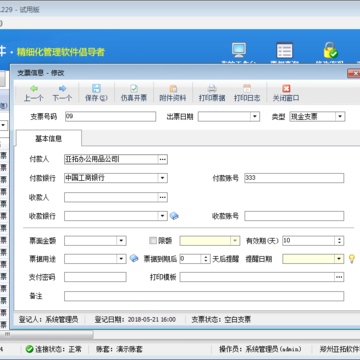
Task: Click green check icon by 连接状态
Action: point(30,349)
